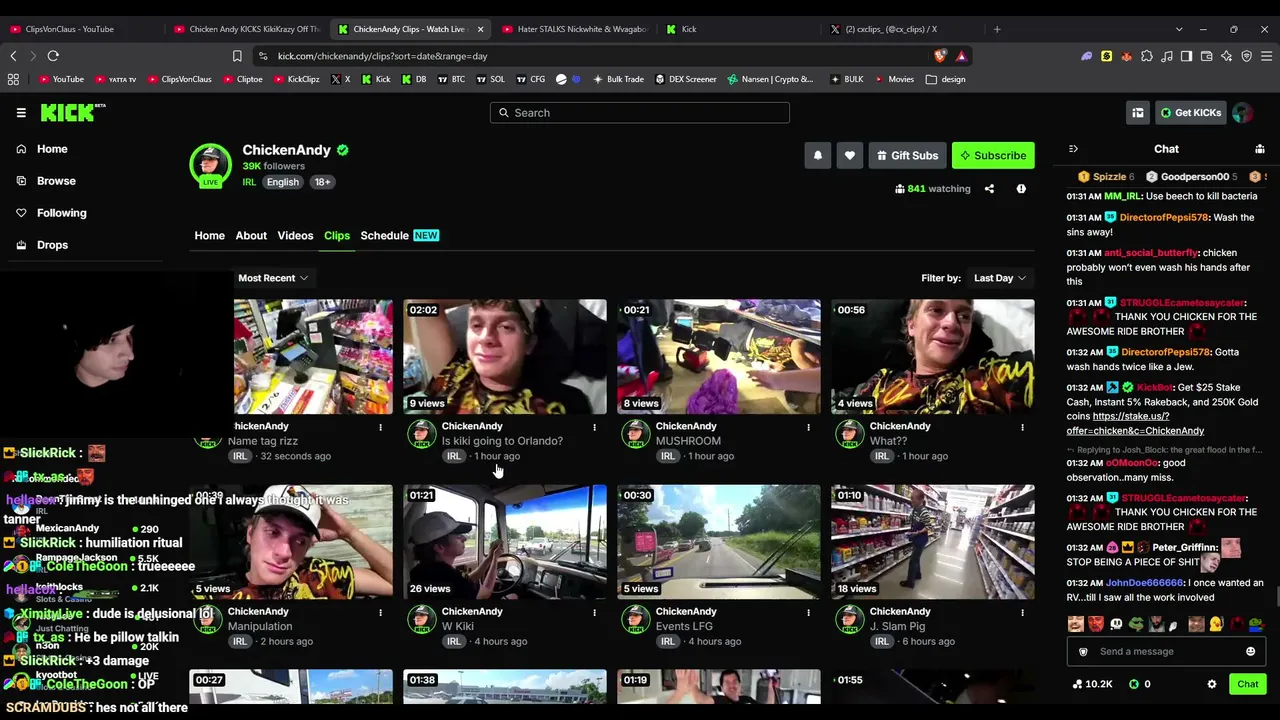Click the green Chat send button

point(1248,685)
